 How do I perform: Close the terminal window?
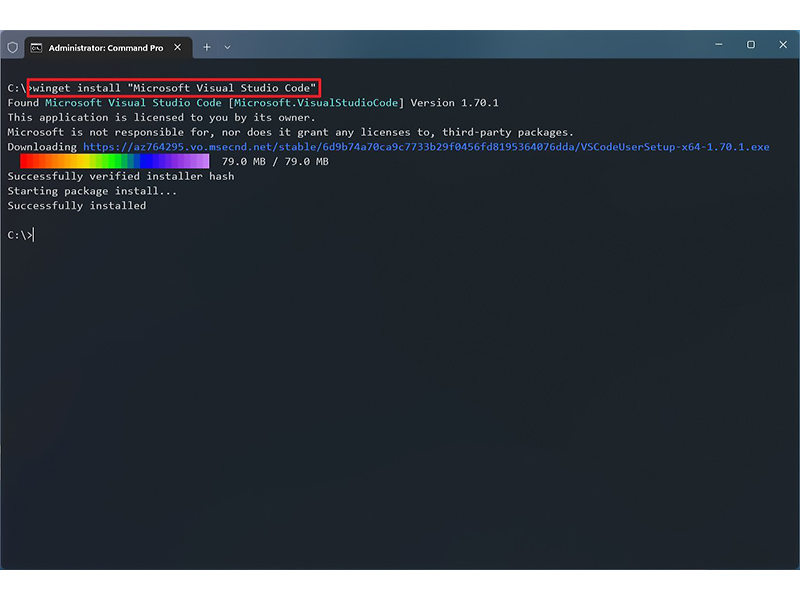tap(783, 45)
